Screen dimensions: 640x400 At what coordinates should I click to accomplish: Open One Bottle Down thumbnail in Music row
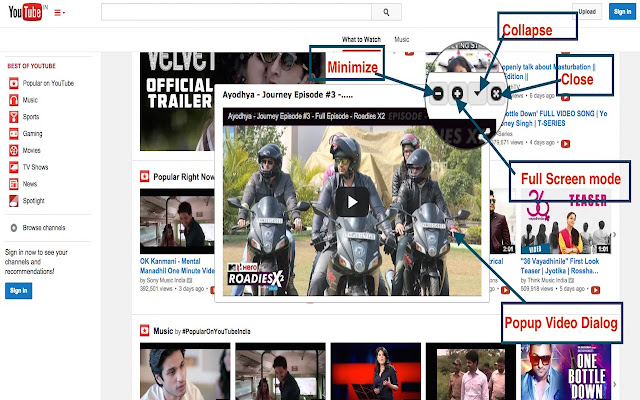566,371
